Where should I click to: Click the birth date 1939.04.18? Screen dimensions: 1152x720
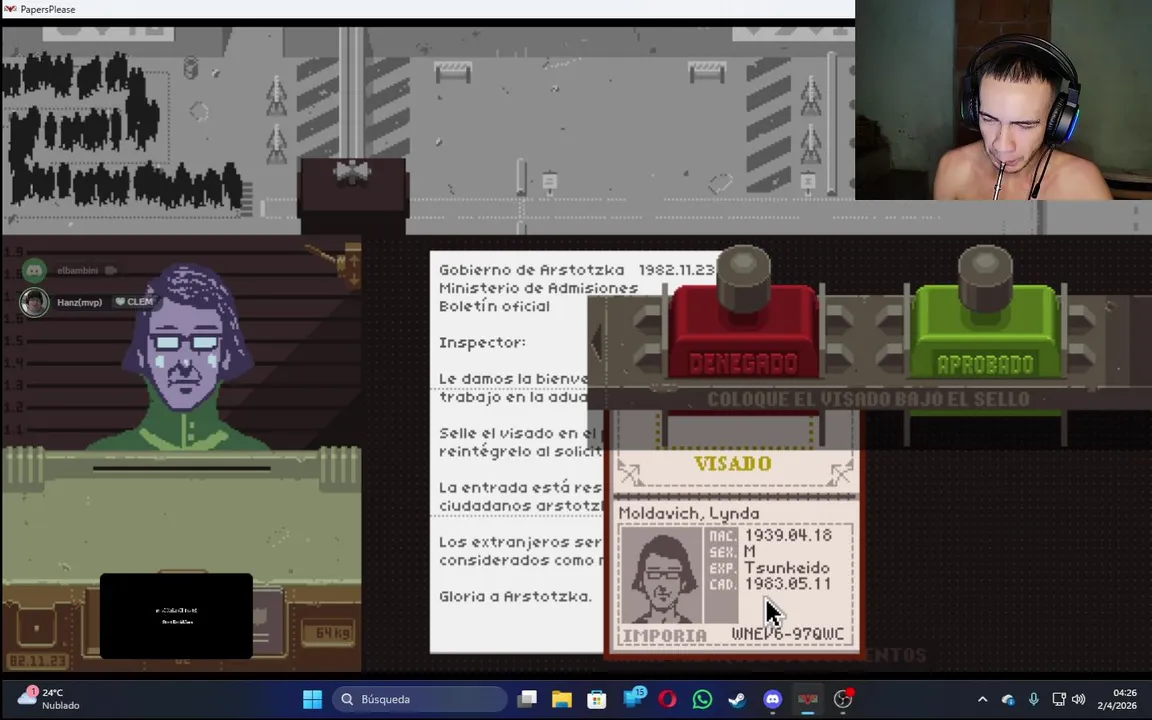click(788, 535)
